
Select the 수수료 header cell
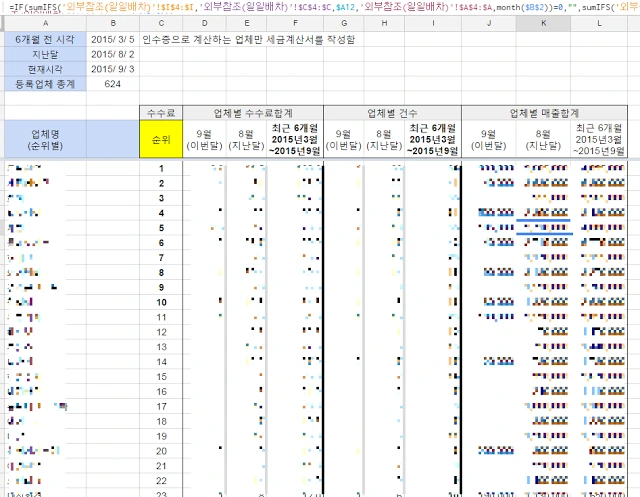tap(161, 113)
